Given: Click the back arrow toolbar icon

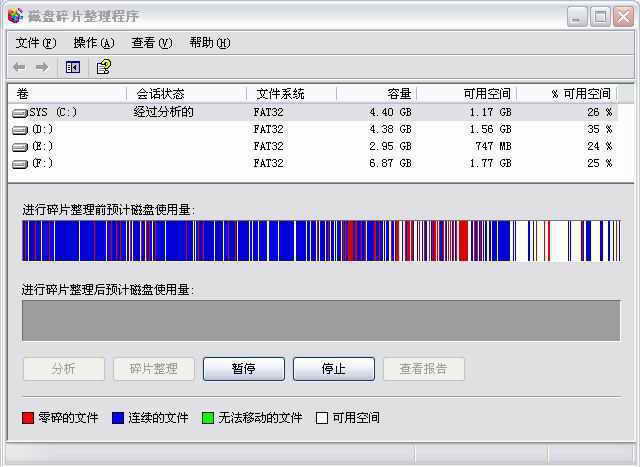Looking at the screenshot, I should 19,67.
